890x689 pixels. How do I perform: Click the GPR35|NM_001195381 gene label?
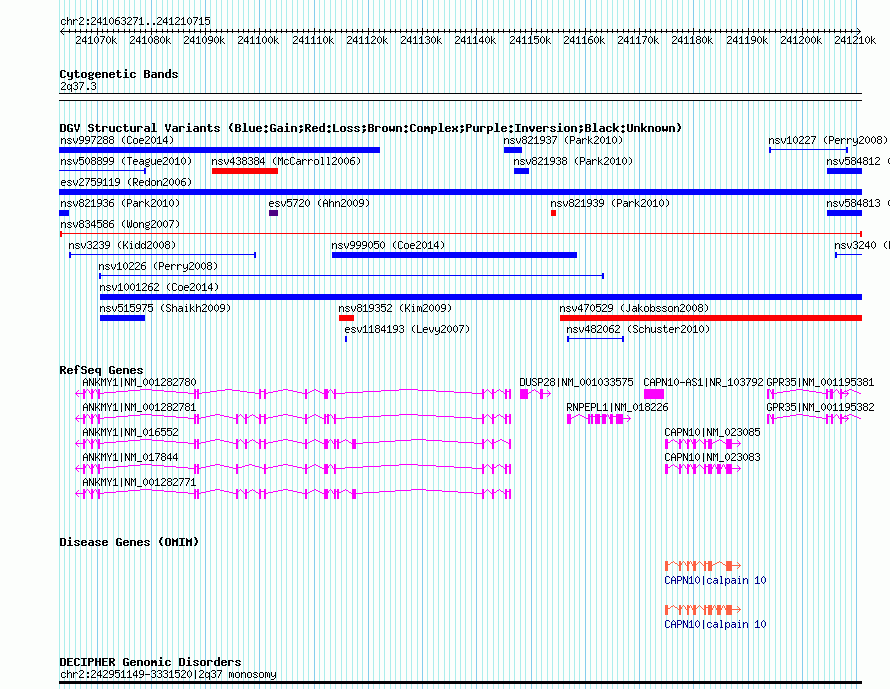820,383
